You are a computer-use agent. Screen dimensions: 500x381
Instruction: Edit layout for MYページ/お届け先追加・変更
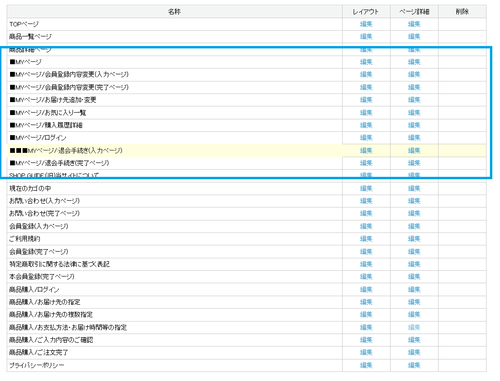pyautogui.click(x=366, y=100)
